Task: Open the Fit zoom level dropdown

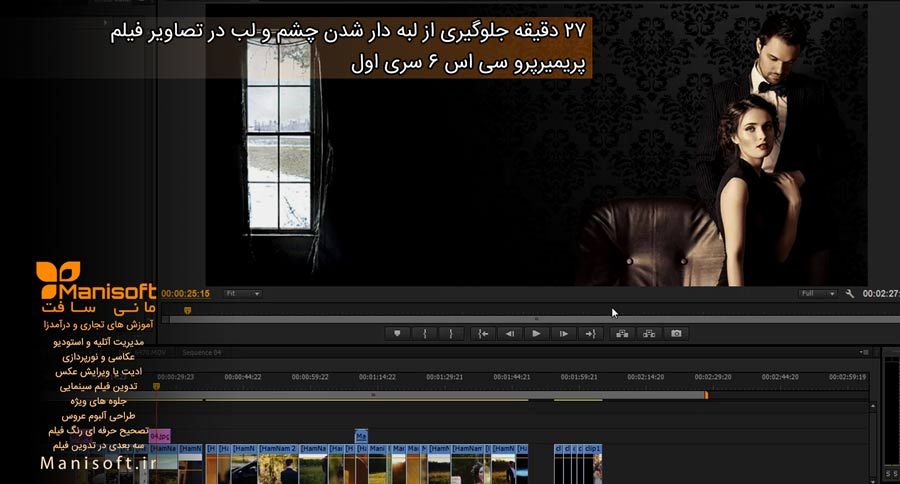Action: (x=243, y=293)
